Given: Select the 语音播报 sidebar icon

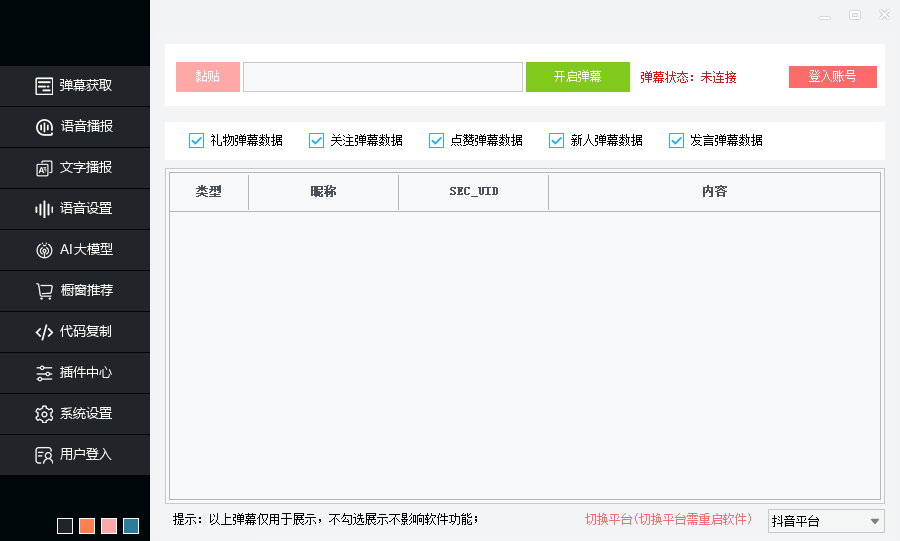Looking at the screenshot, I should click(x=44, y=127).
